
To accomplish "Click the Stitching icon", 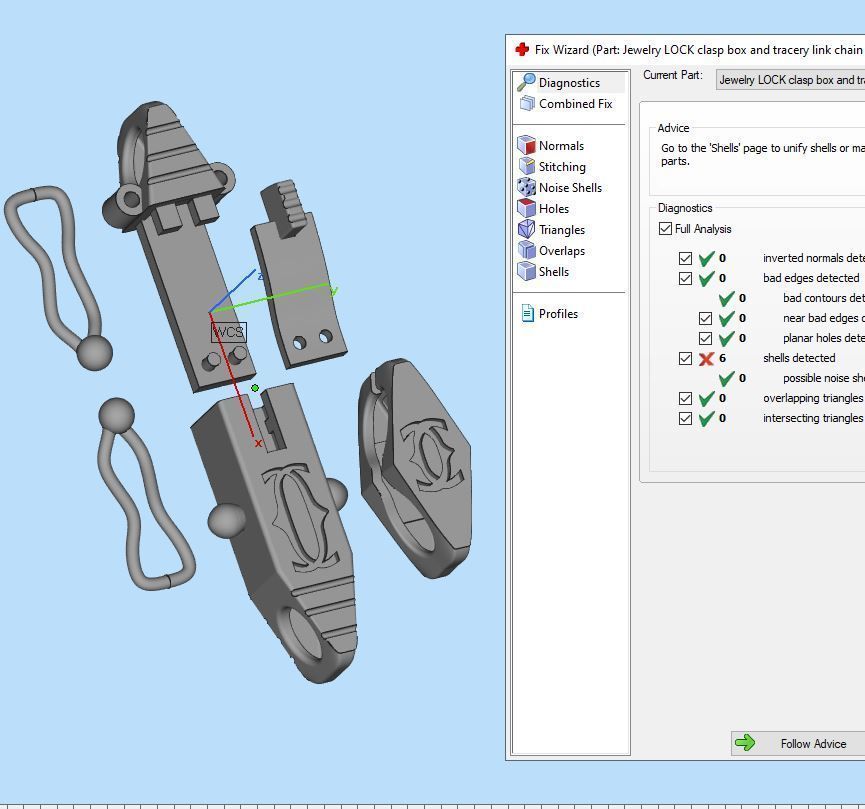I will (526, 166).
